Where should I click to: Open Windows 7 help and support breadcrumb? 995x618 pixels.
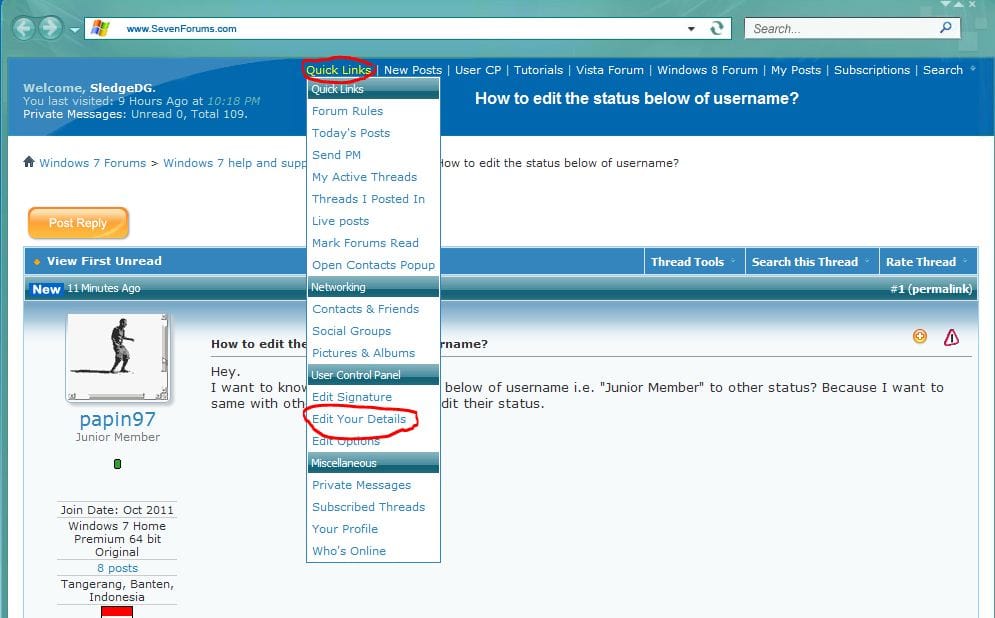[234, 163]
